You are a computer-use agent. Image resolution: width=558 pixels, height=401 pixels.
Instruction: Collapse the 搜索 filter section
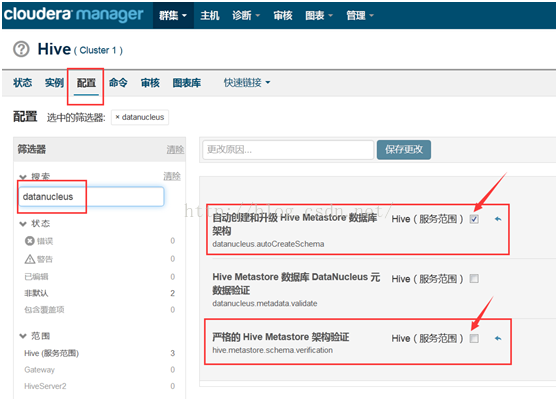coord(35,176)
